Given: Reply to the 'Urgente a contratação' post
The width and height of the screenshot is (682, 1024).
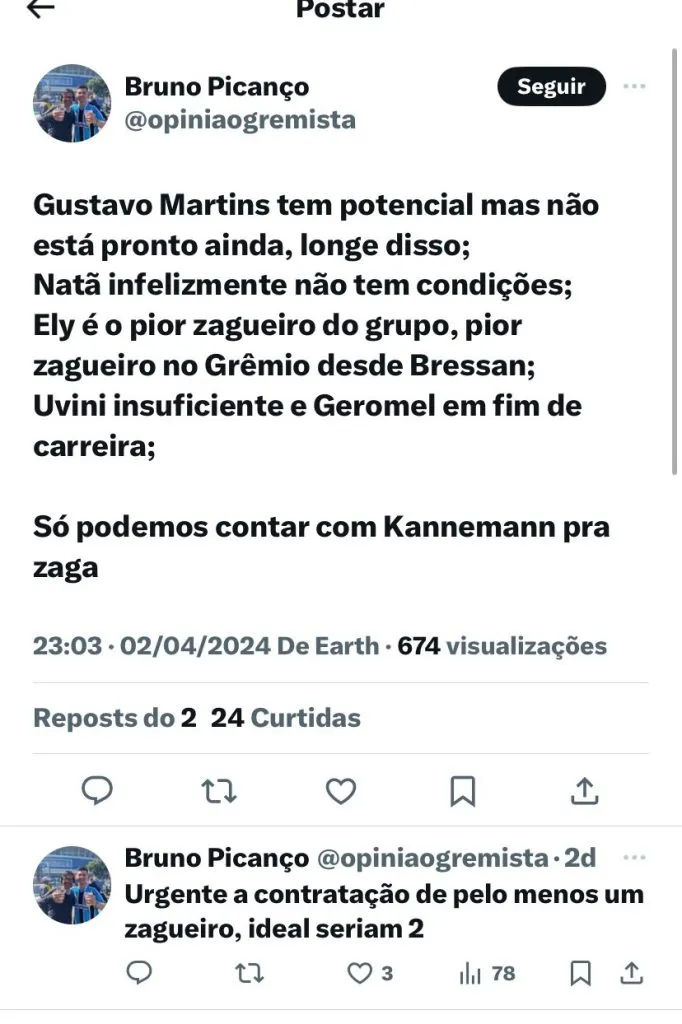Looking at the screenshot, I should click(x=141, y=972).
